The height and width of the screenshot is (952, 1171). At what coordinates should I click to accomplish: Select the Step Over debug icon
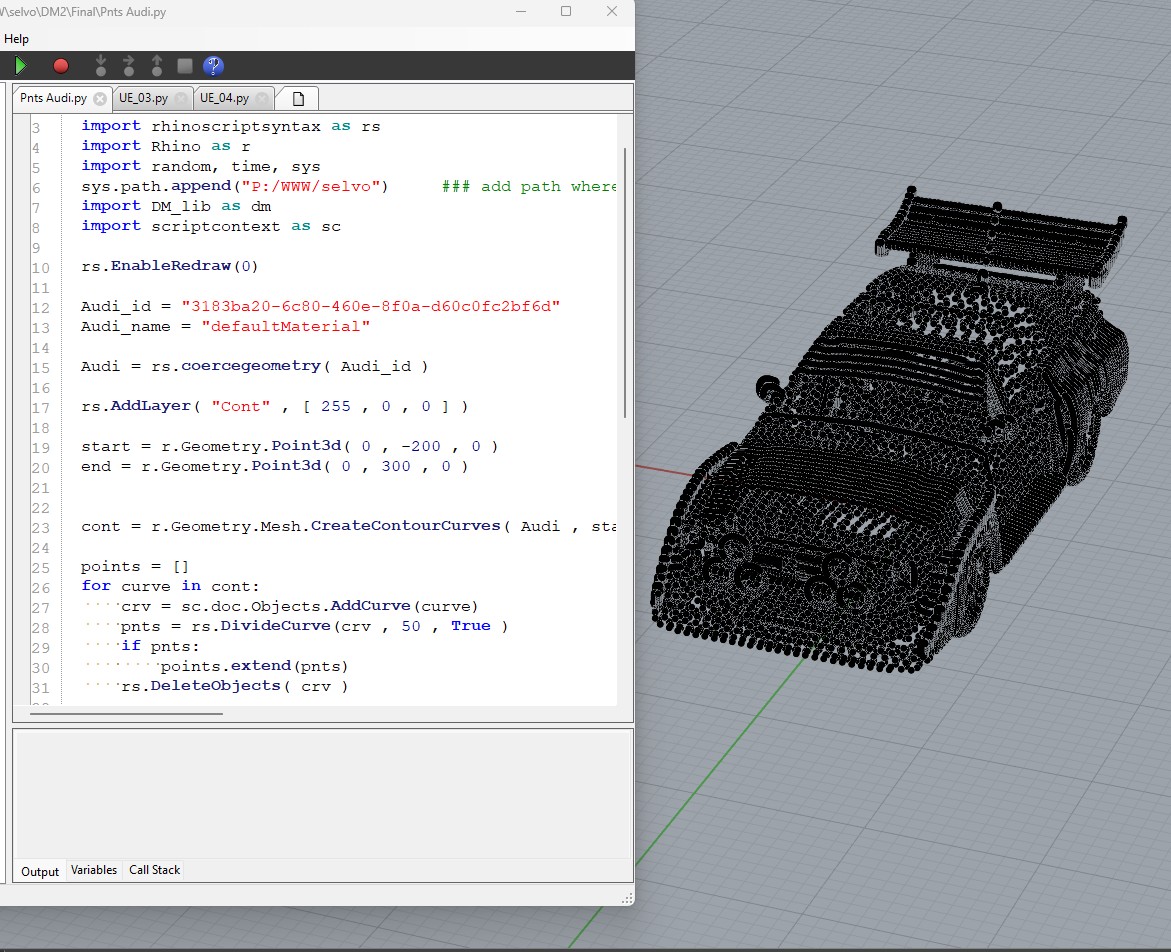pos(128,65)
